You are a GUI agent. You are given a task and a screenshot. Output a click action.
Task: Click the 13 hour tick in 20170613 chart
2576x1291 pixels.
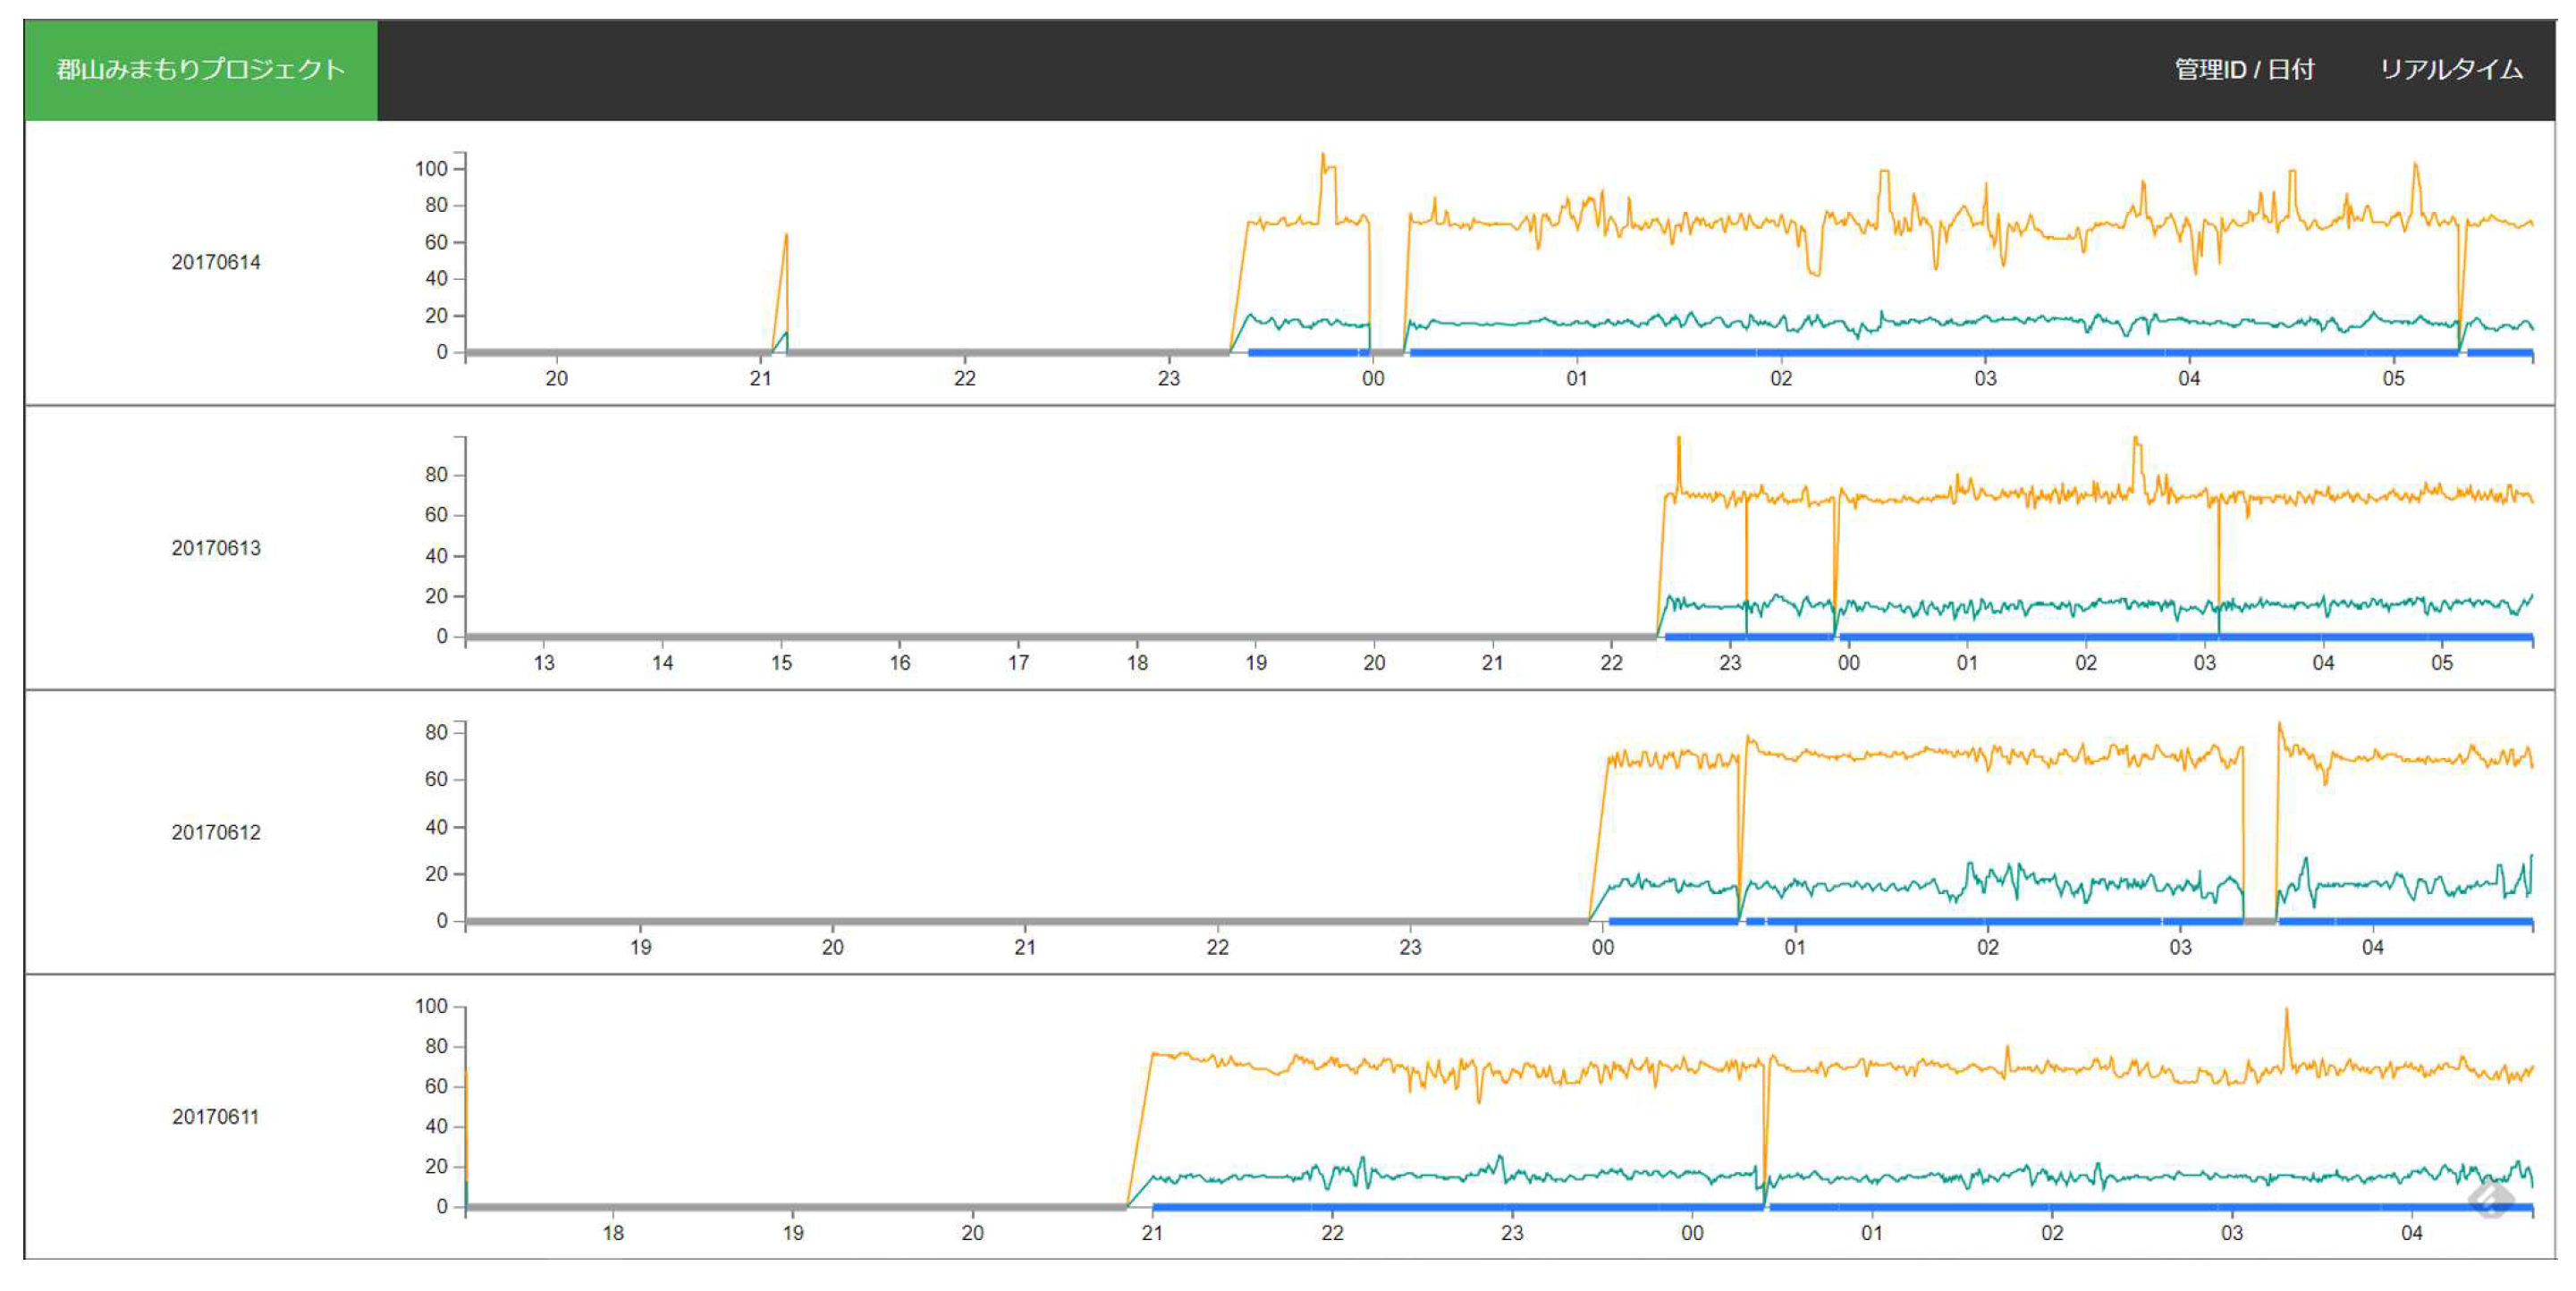pos(544,663)
